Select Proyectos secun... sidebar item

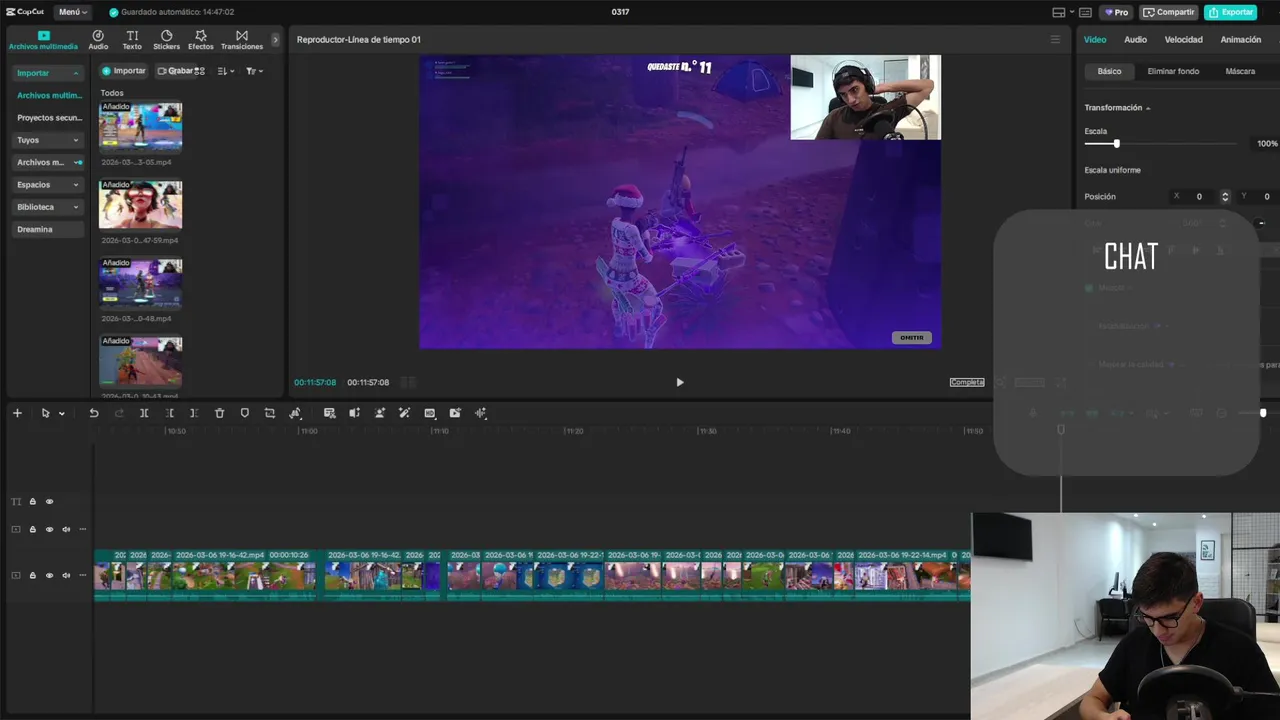(x=49, y=118)
